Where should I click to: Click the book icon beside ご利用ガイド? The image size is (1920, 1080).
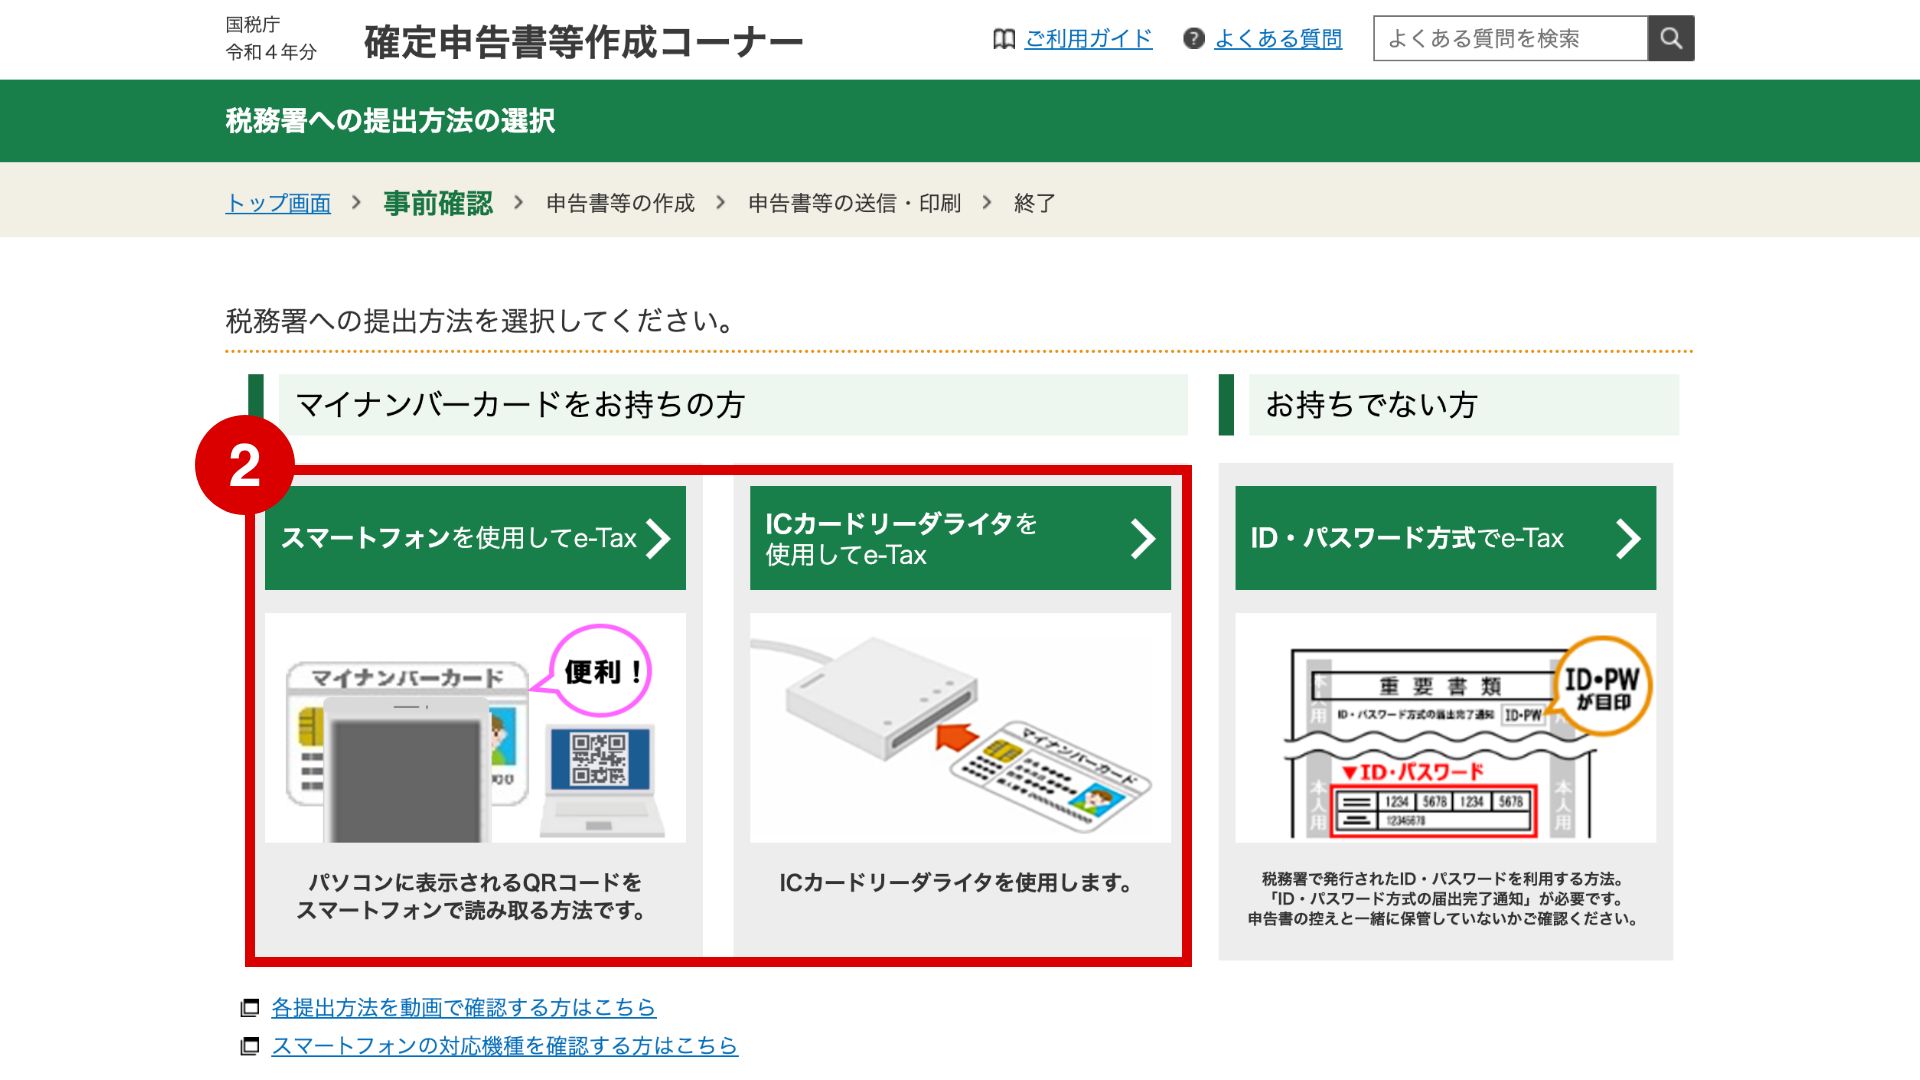[1003, 39]
